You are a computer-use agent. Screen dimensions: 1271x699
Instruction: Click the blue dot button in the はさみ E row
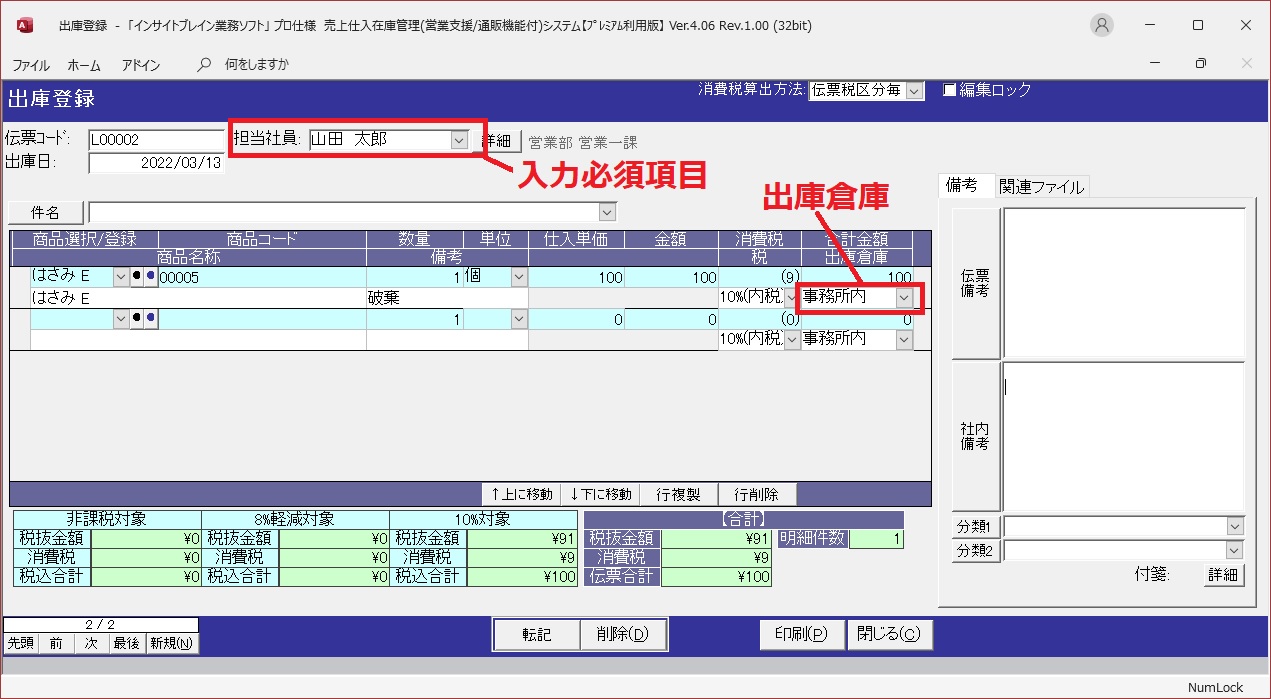click(150, 277)
